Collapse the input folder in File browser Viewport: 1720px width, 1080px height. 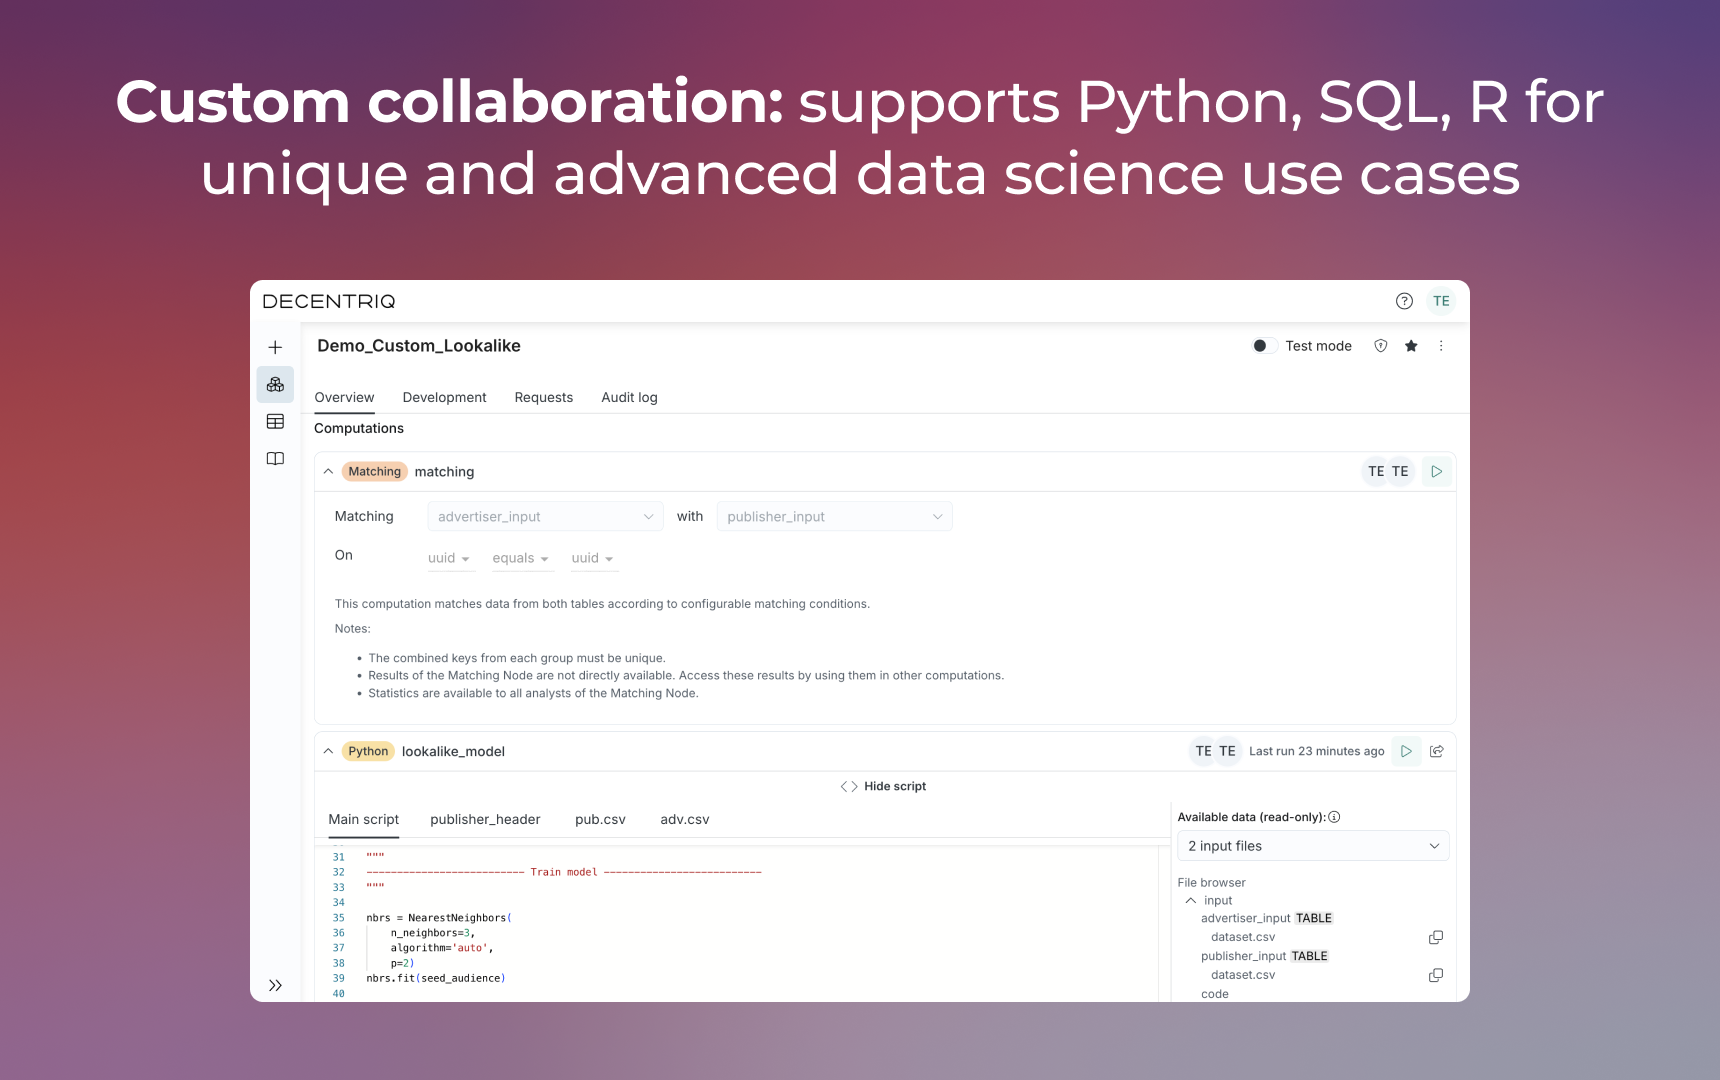pos(1191,901)
